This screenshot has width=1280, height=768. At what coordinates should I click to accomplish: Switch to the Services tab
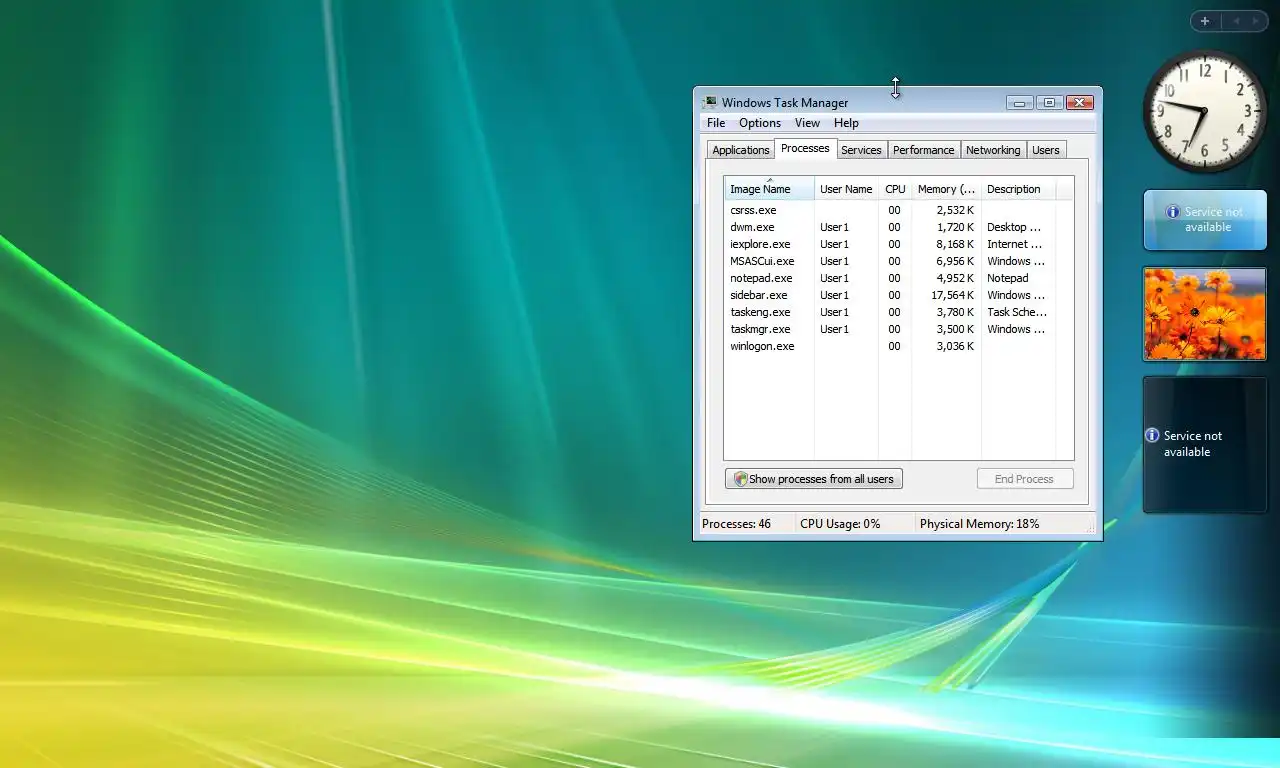pos(861,150)
